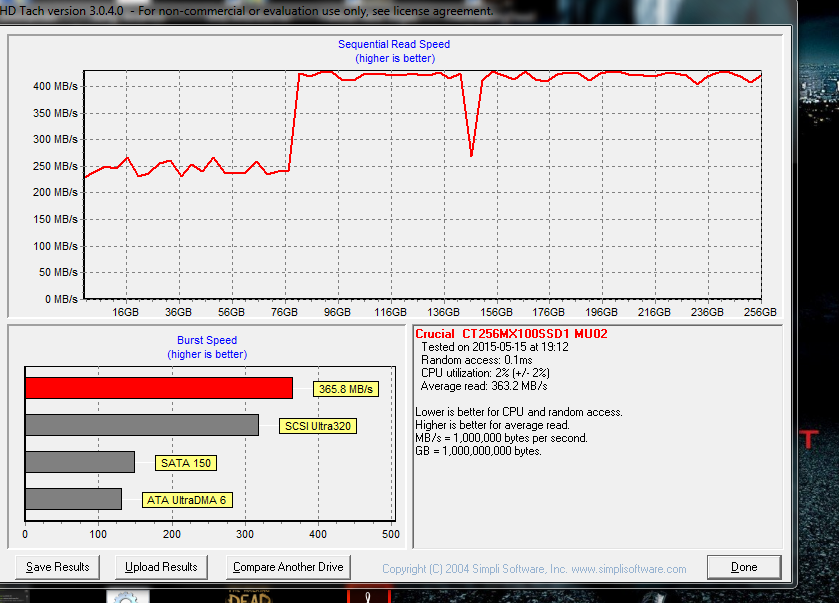Click the Crucial CT256MX100SSD1 MU02 drive name
Screen dimensions: 839x603
coord(512,334)
